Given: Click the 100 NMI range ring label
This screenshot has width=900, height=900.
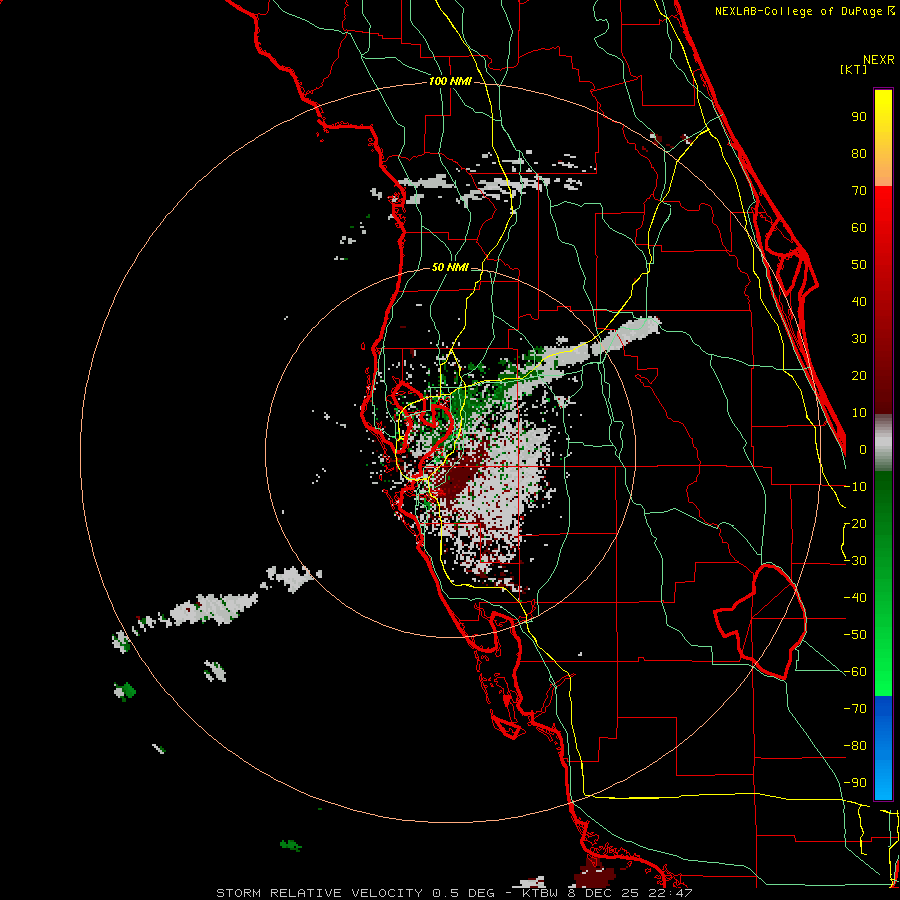Looking at the screenshot, I should click(x=450, y=82).
